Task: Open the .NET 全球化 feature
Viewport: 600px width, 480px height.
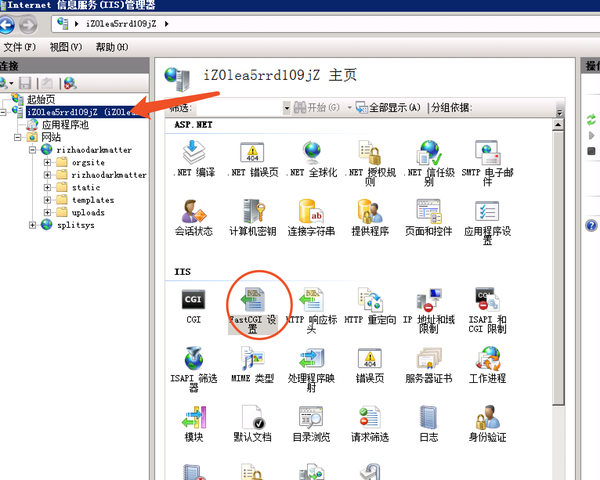Action: point(311,159)
